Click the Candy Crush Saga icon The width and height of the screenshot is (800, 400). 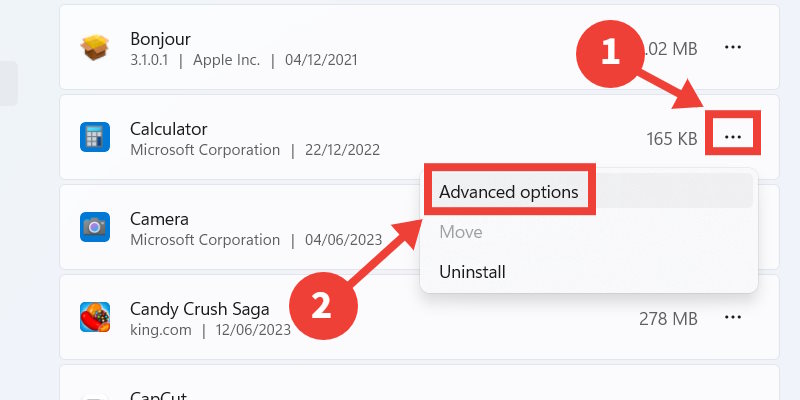94,318
